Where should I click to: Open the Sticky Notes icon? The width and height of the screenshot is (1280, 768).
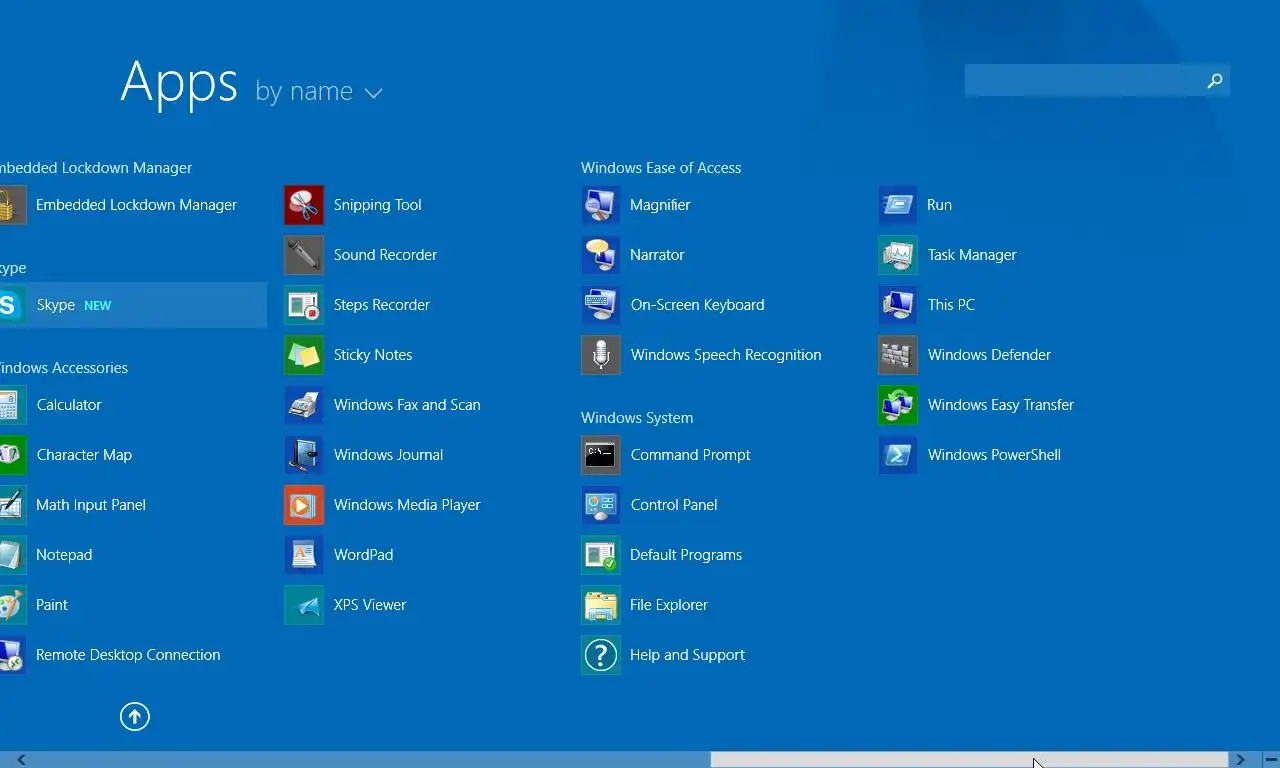pyautogui.click(x=304, y=355)
